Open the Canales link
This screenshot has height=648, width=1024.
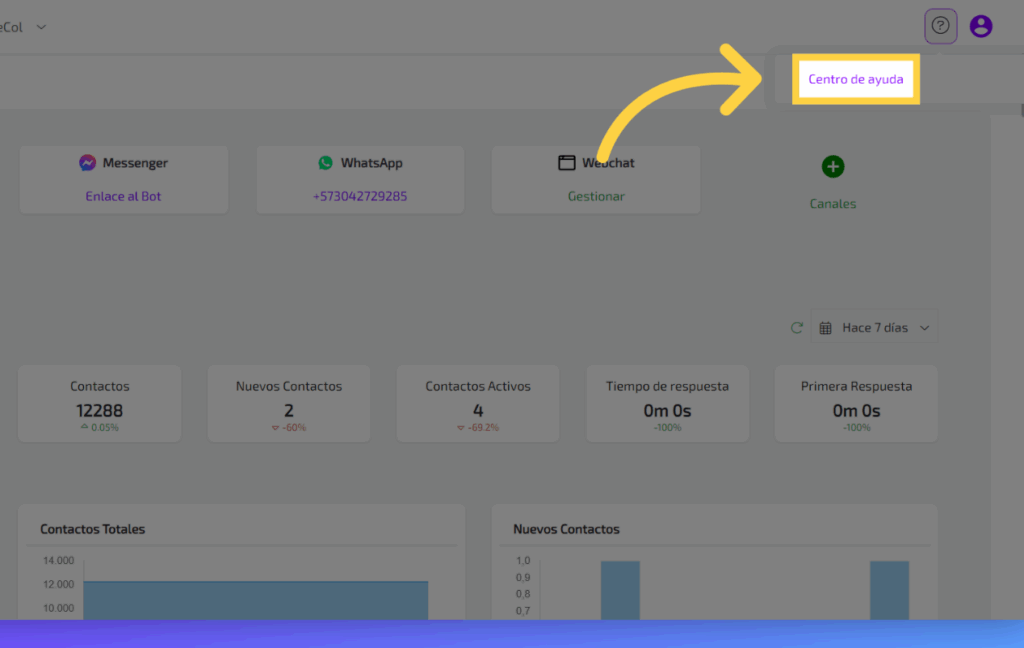833,204
